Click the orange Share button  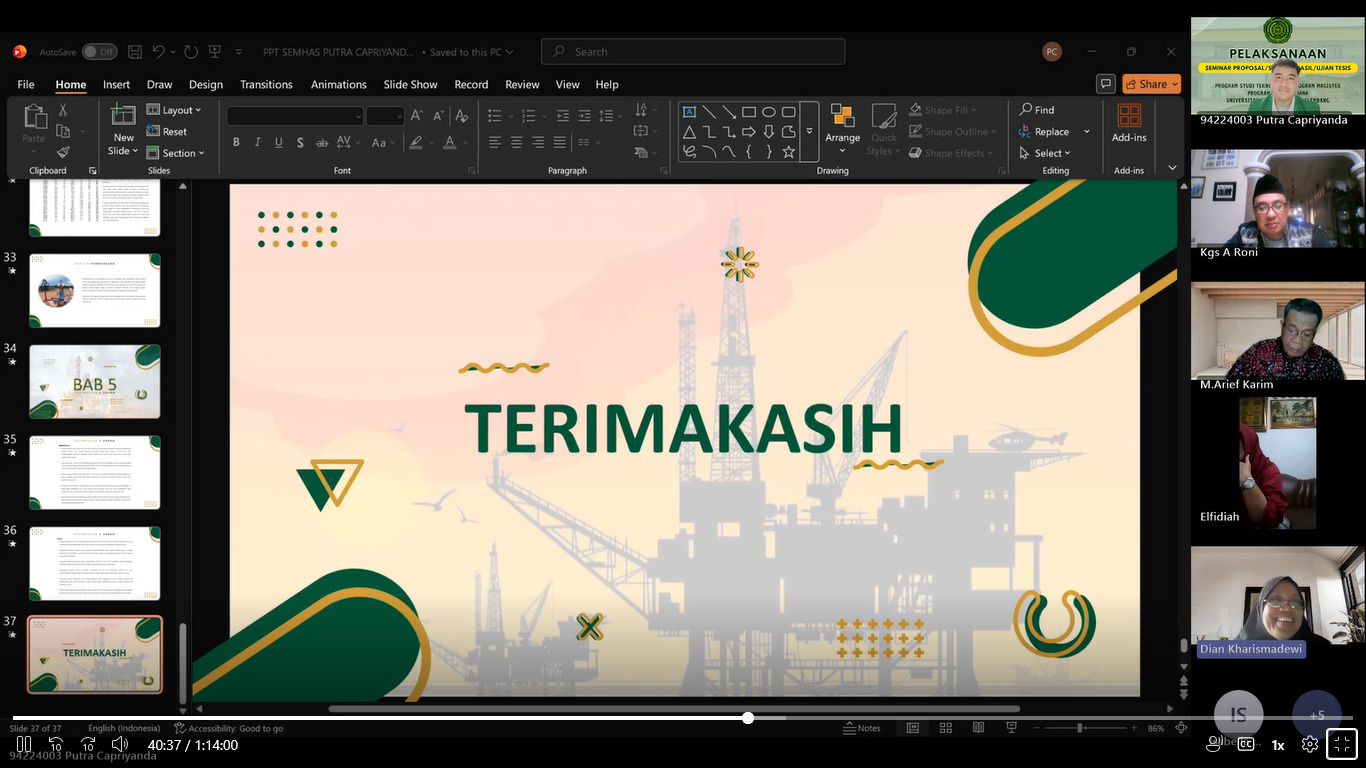click(x=1151, y=84)
